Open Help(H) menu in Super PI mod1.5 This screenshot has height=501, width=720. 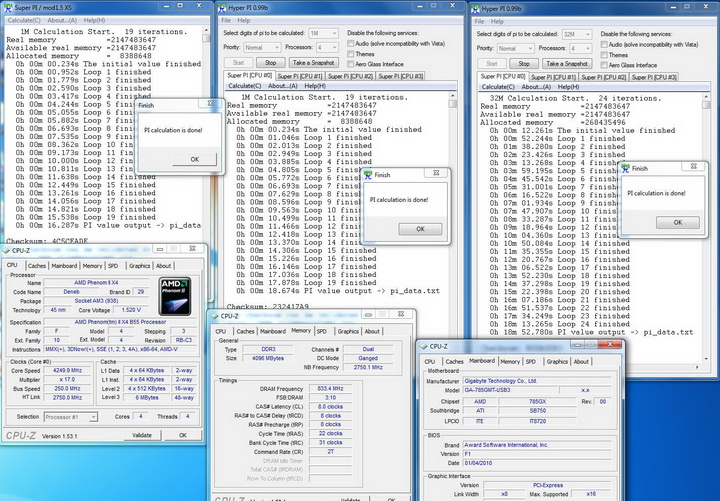94,20
